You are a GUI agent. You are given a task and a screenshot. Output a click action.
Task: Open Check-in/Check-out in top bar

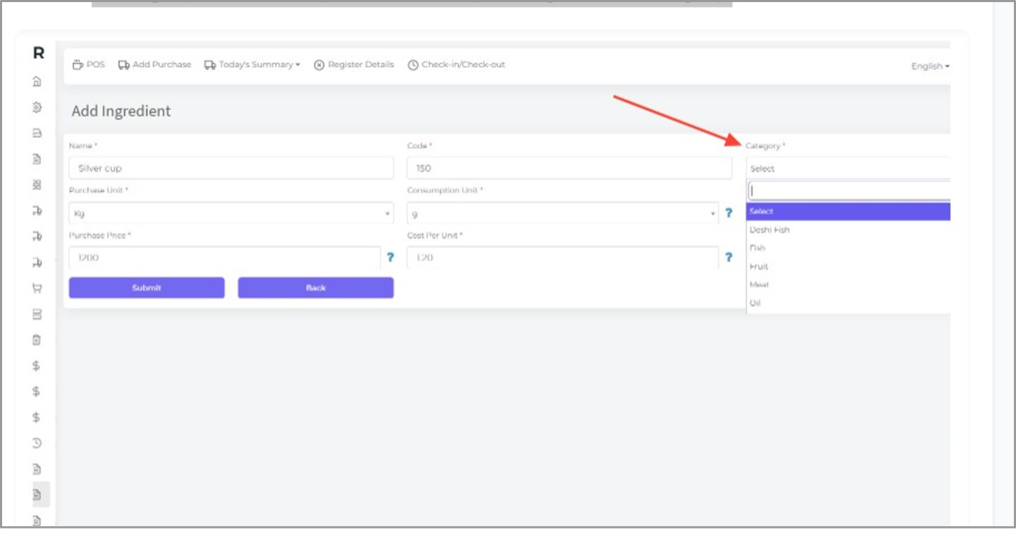(x=456, y=65)
